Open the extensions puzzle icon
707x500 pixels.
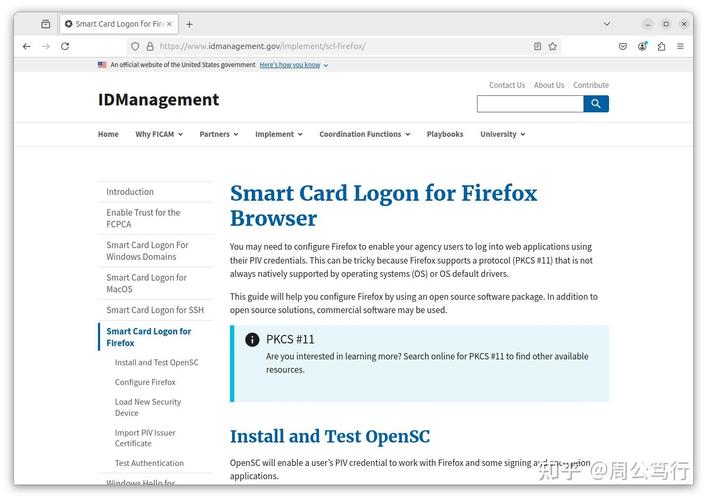661,46
